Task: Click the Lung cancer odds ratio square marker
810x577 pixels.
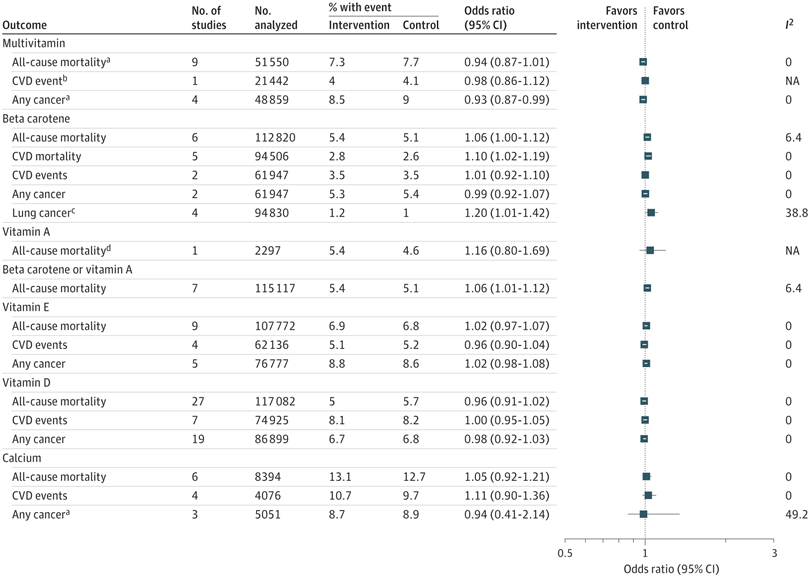Action: [651, 213]
